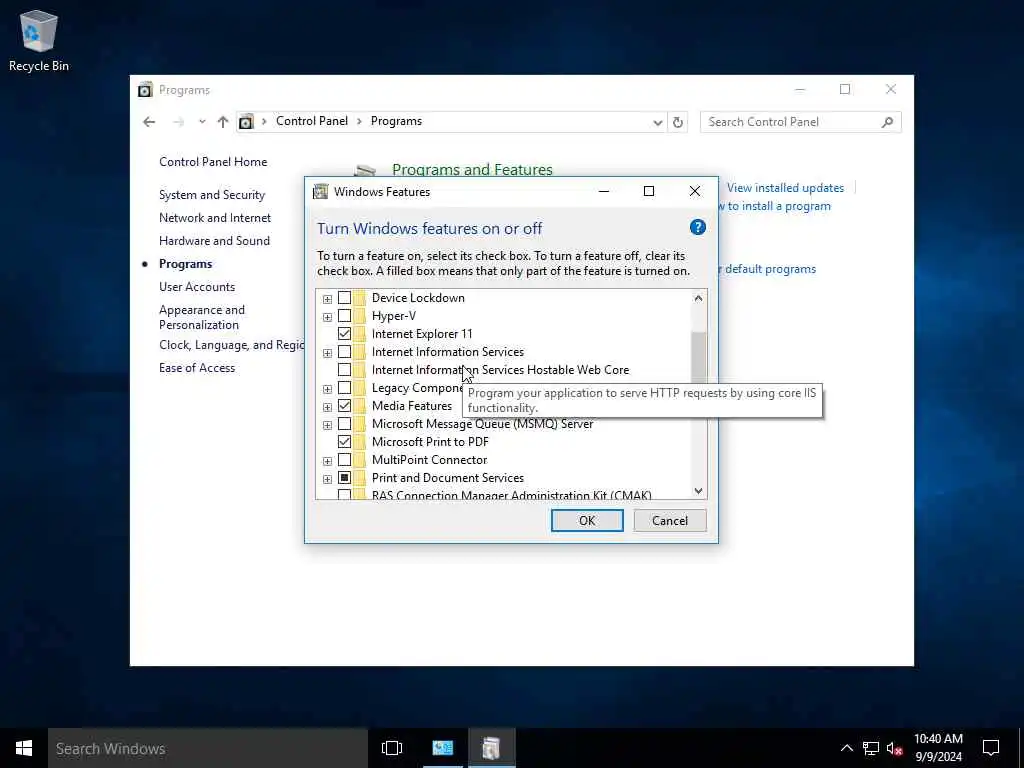Click the address bar Control Panel icon
This screenshot has height=768, width=1024.
[246, 122]
